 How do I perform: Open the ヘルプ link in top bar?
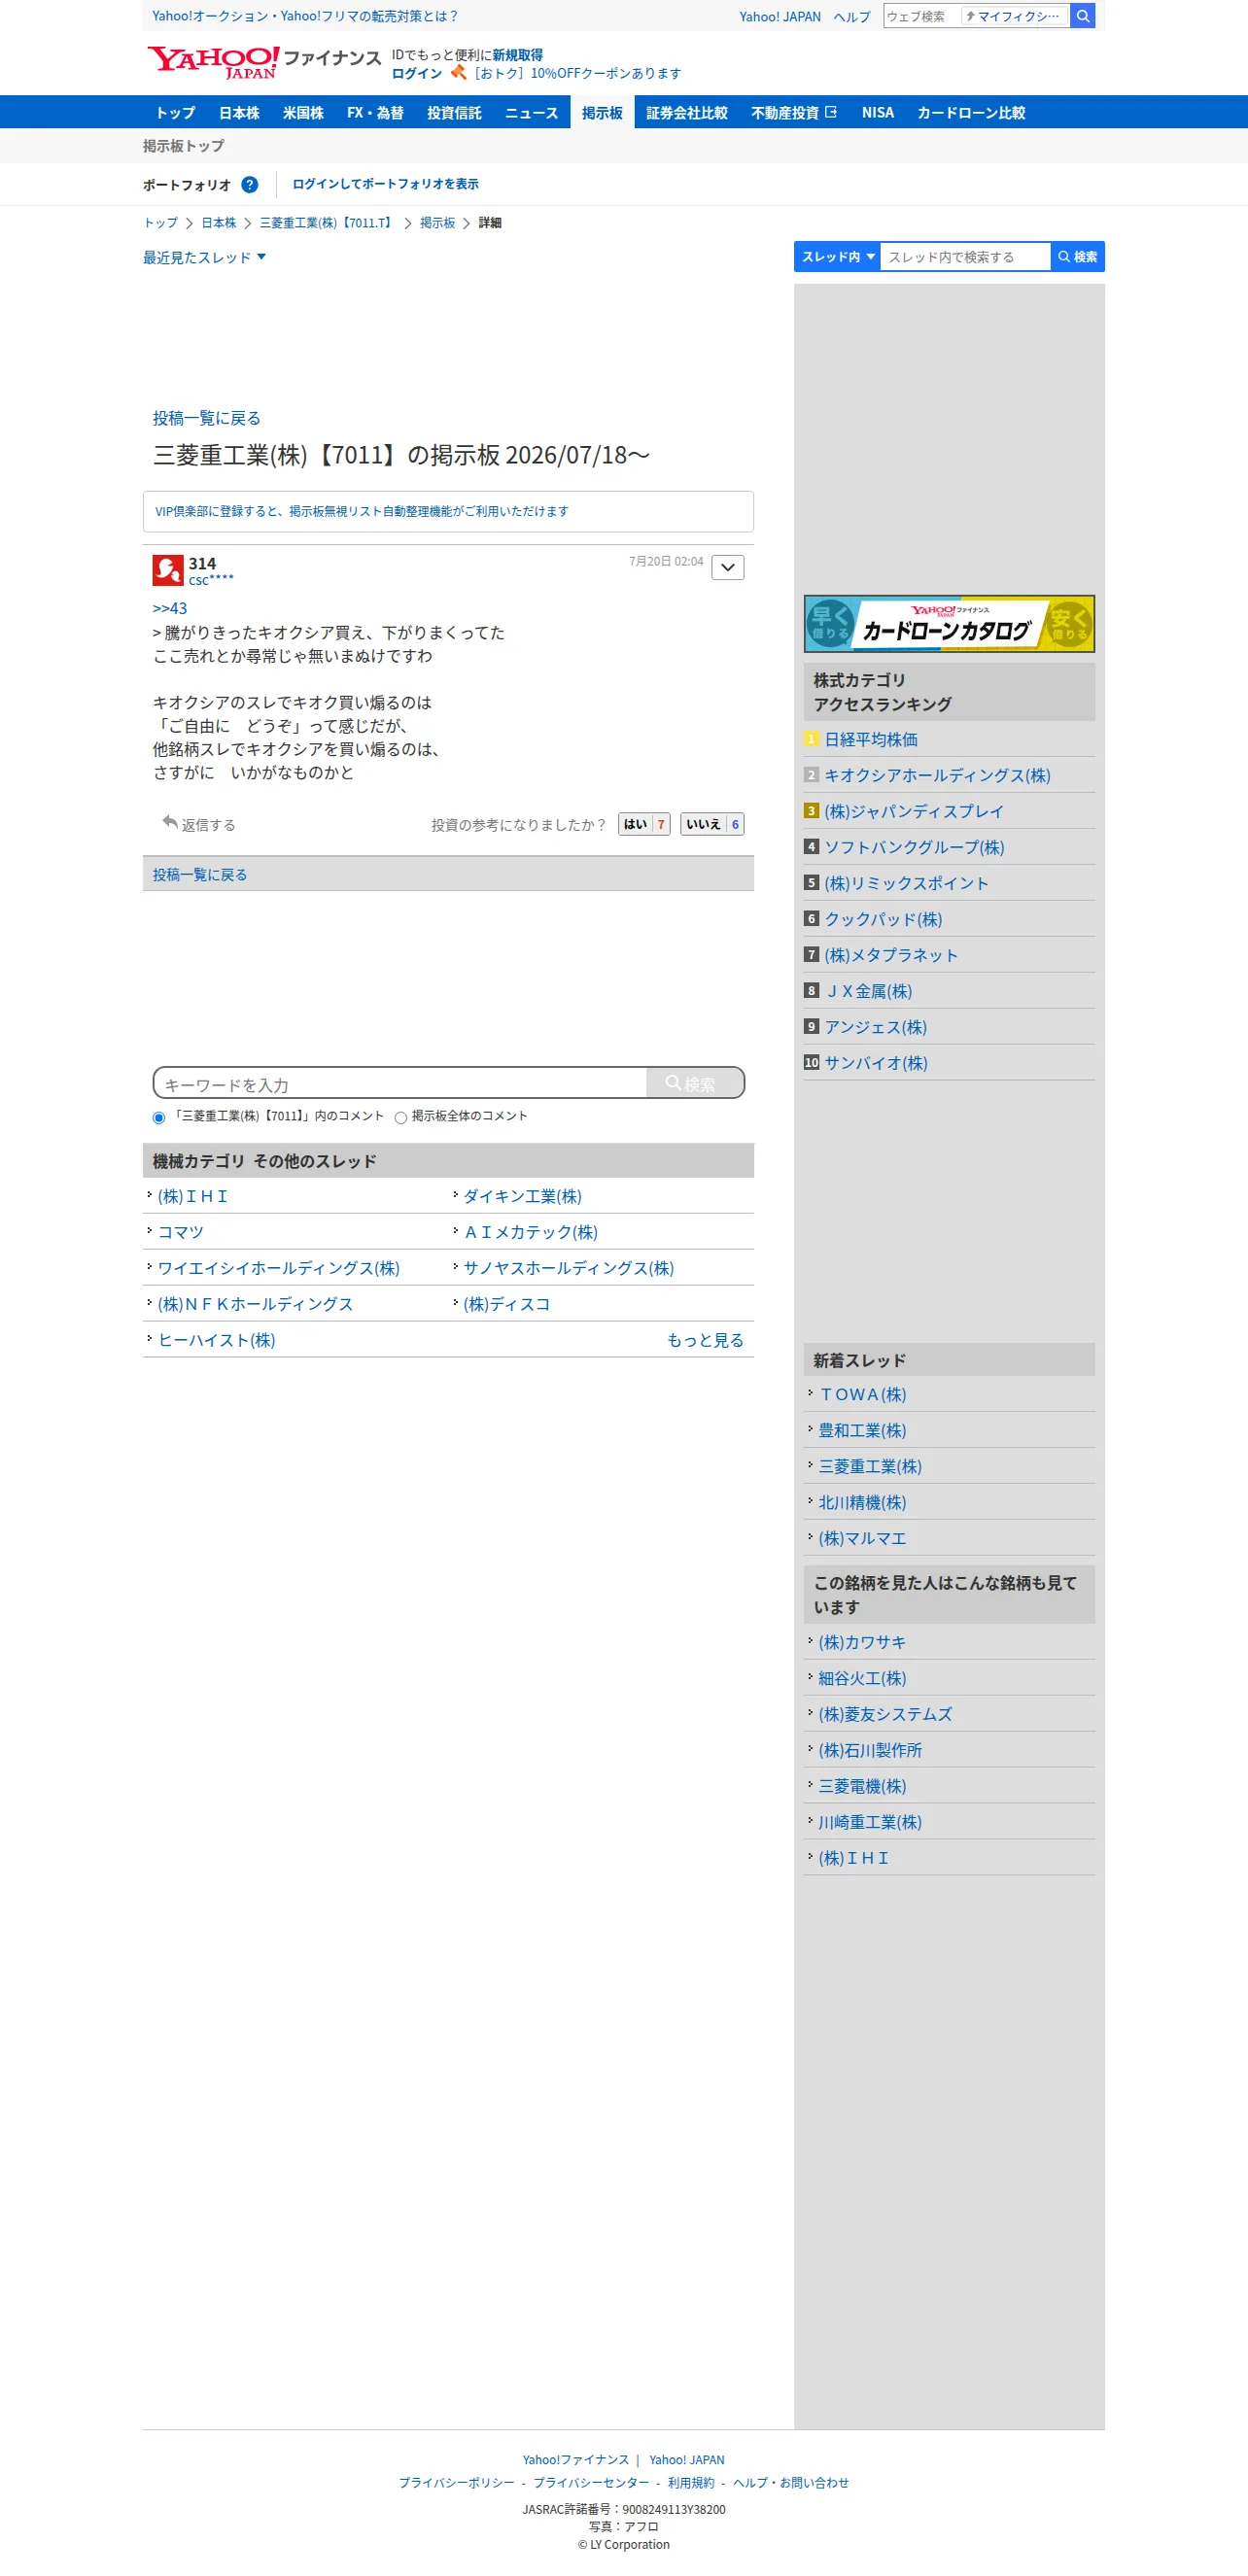(852, 17)
